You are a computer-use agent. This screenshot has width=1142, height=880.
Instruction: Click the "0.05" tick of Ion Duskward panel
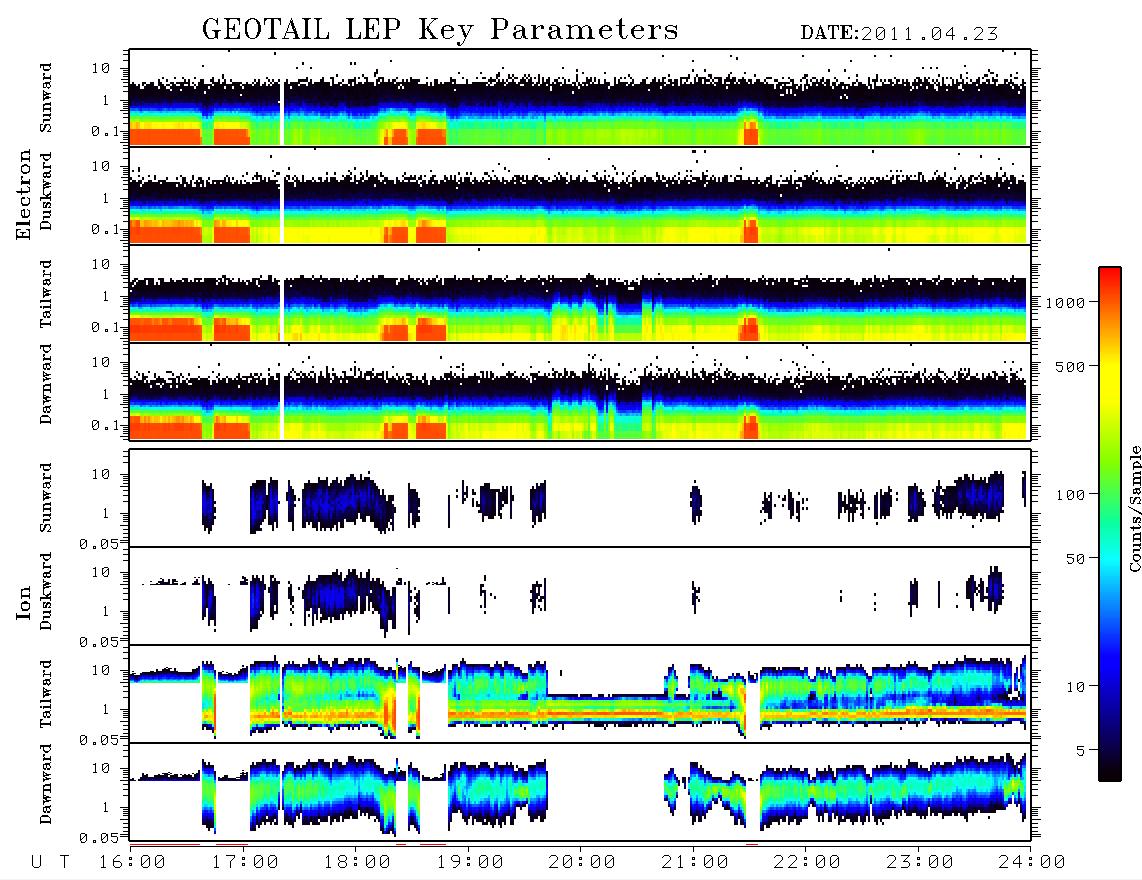(x=99, y=642)
